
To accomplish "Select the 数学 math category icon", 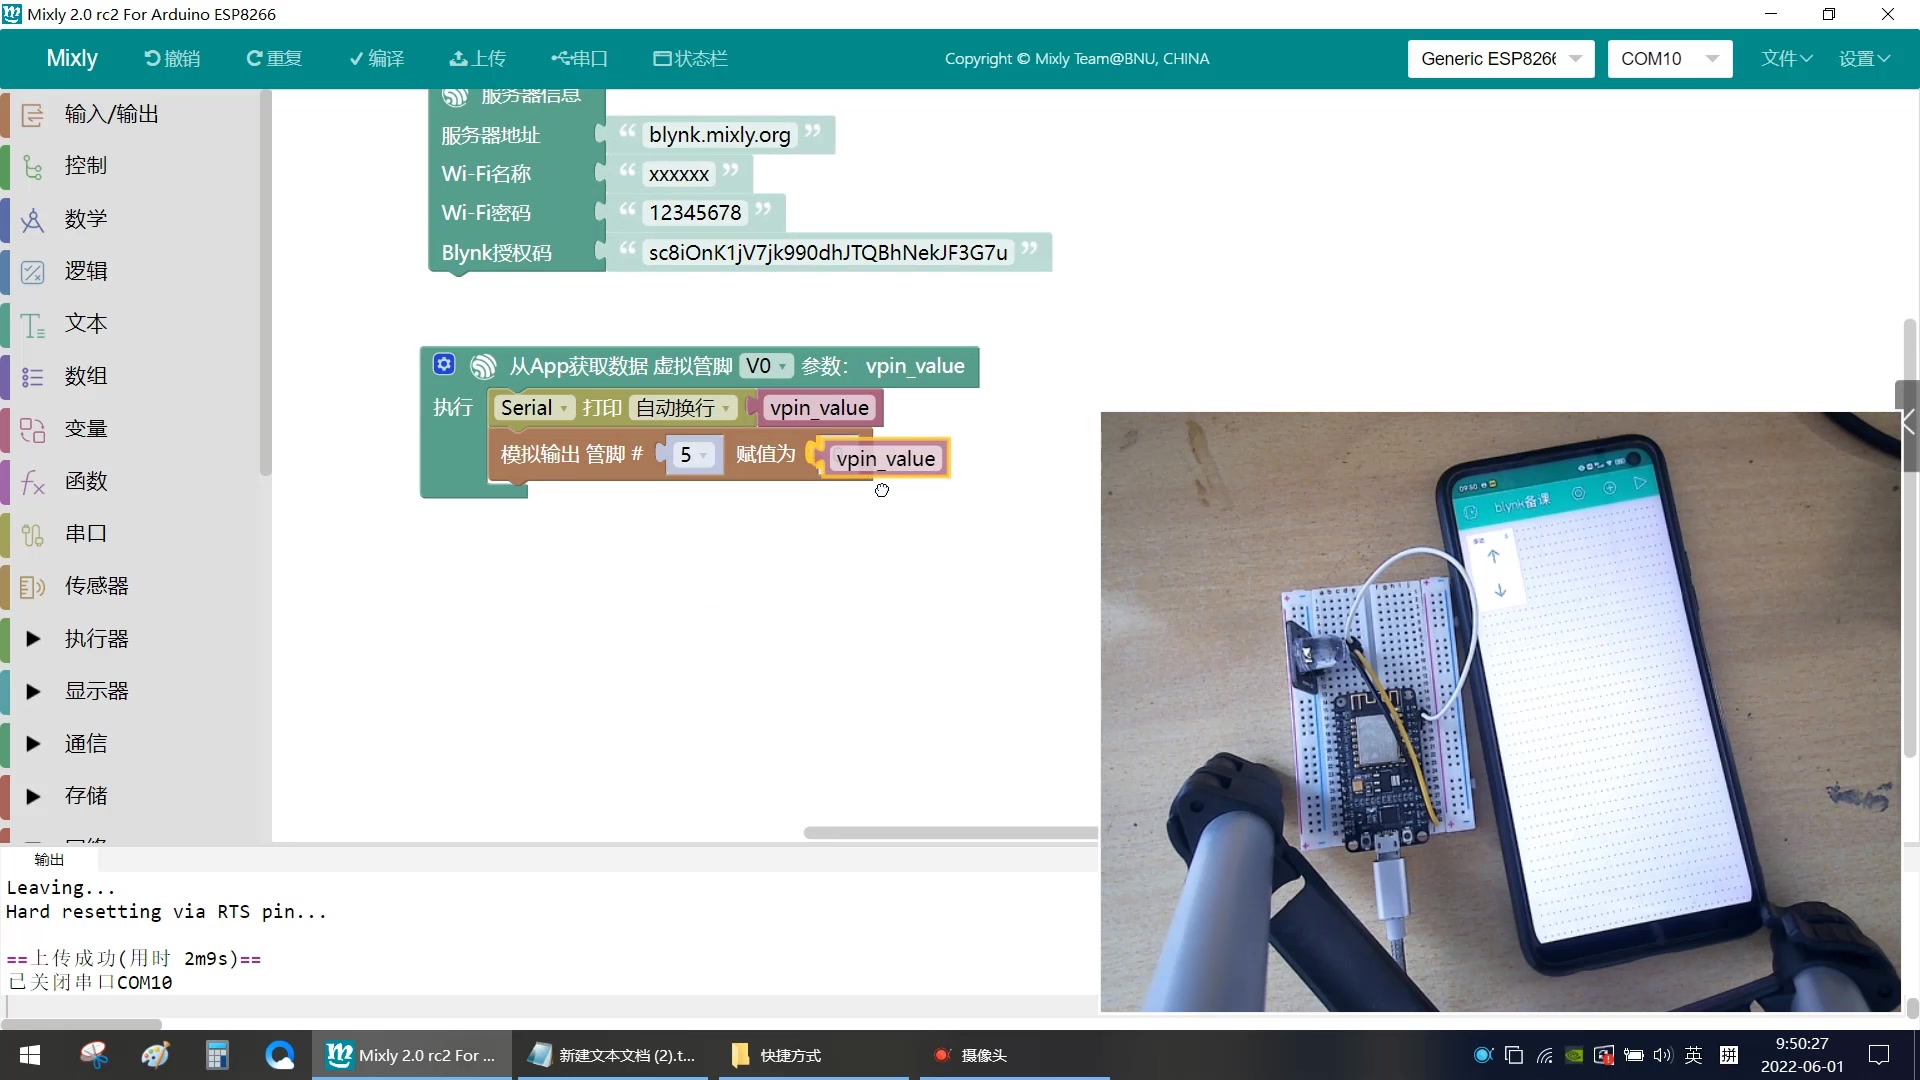I will coord(33,219).
